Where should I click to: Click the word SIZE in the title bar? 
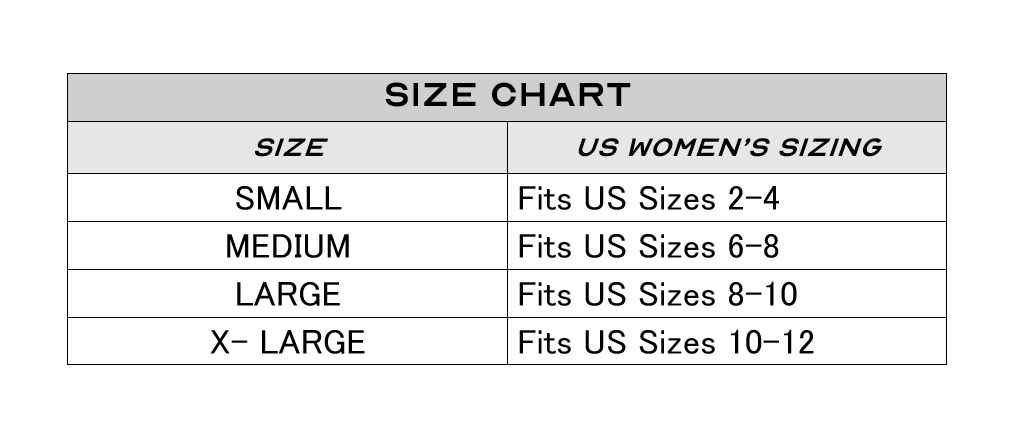(430, 96)
